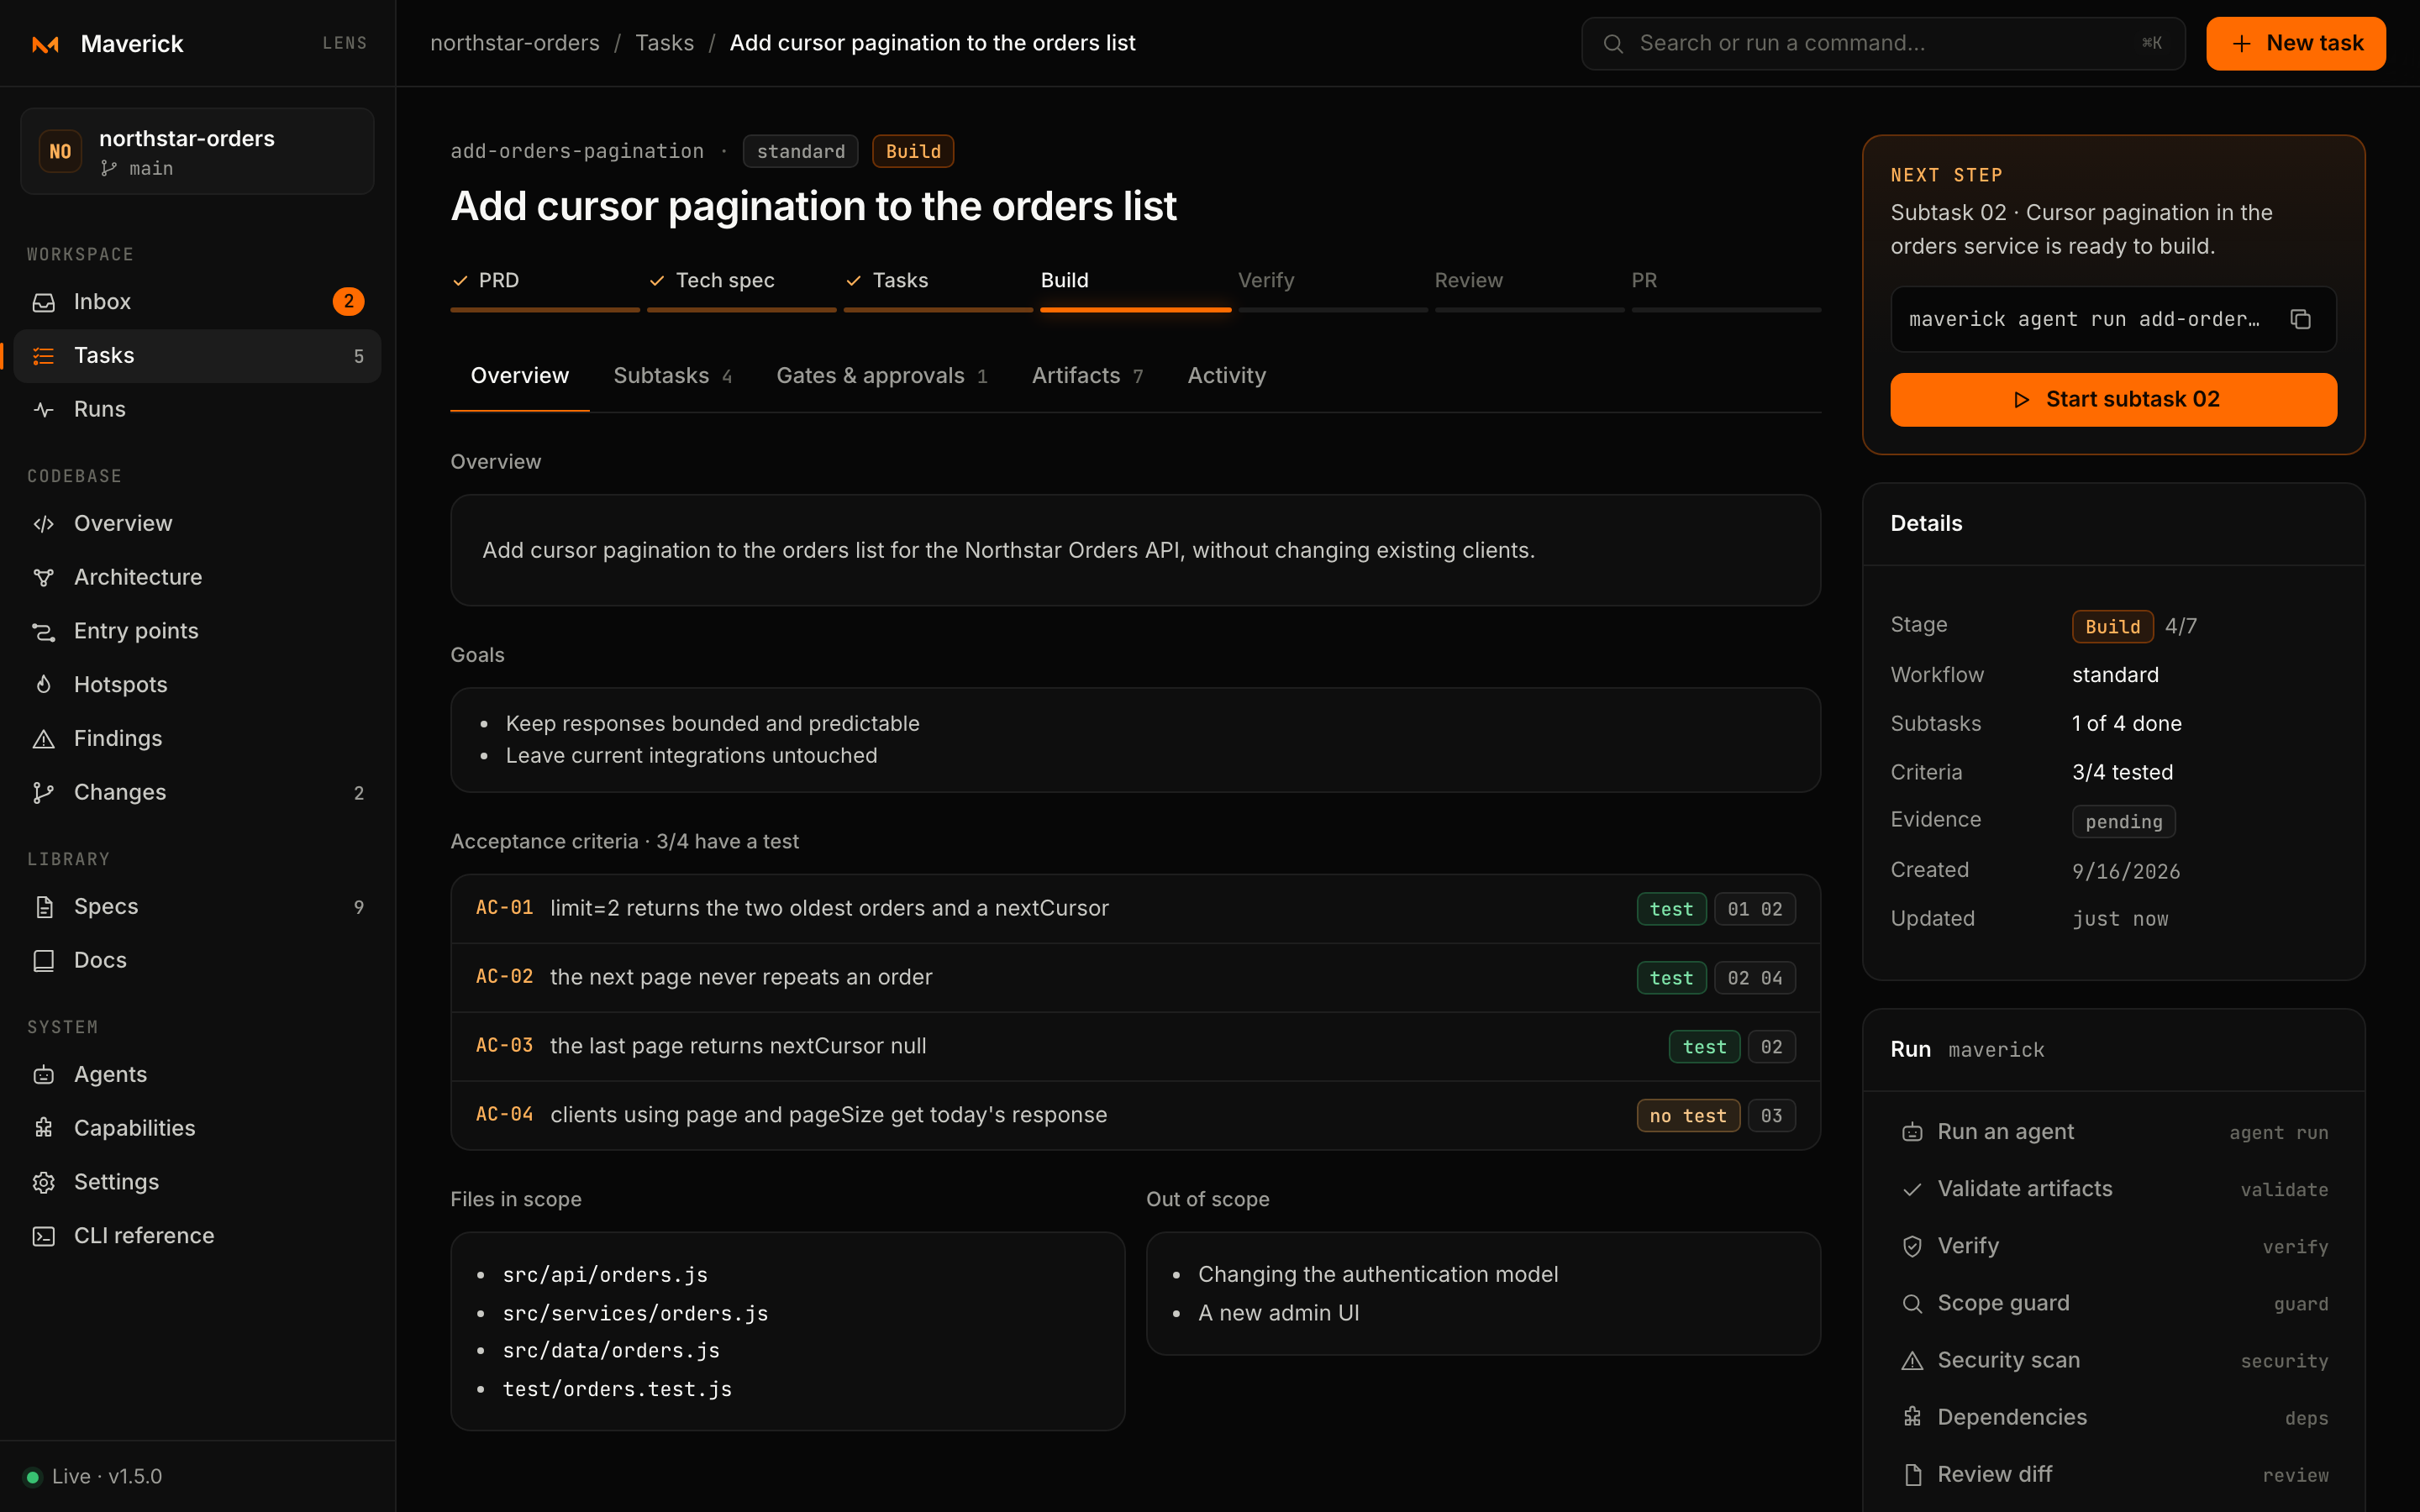
Task: Open the Agents robot icon
Action: [x=44, y=1075]
